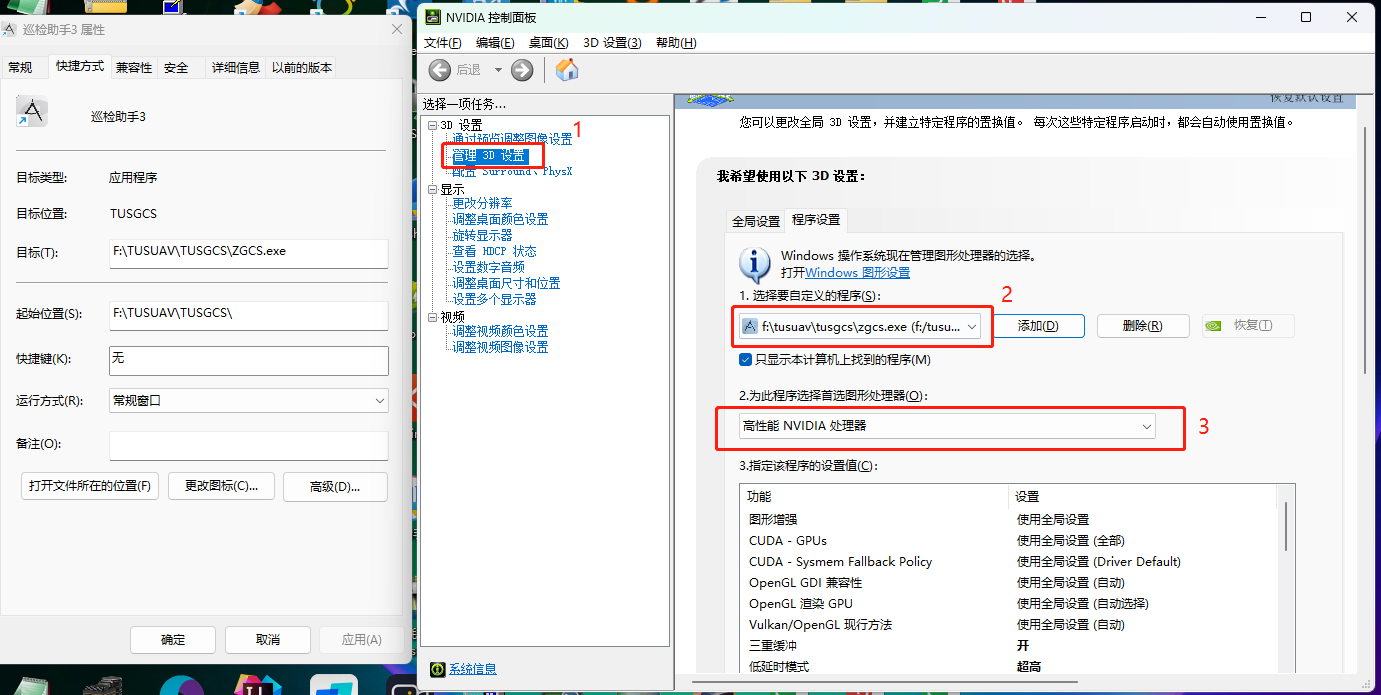Click the 删除(R) button

pyautogui.click(x=1143, y=326)
